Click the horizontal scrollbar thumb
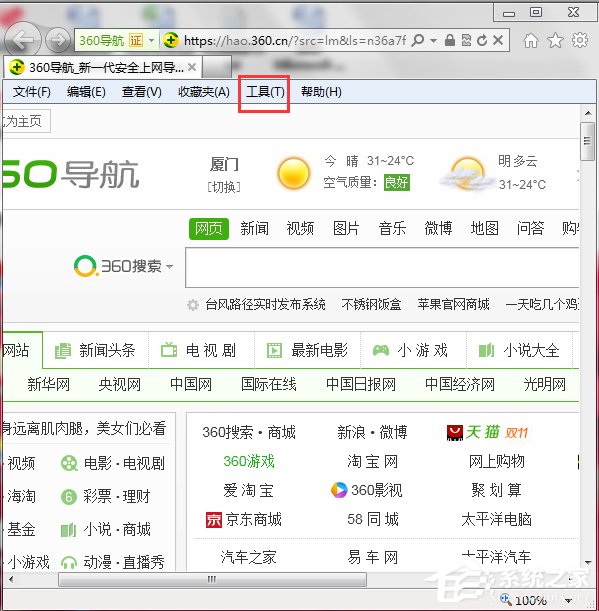The width and height of the screenshot is (599, 611). pyautogui.click(x=212, y=579)
